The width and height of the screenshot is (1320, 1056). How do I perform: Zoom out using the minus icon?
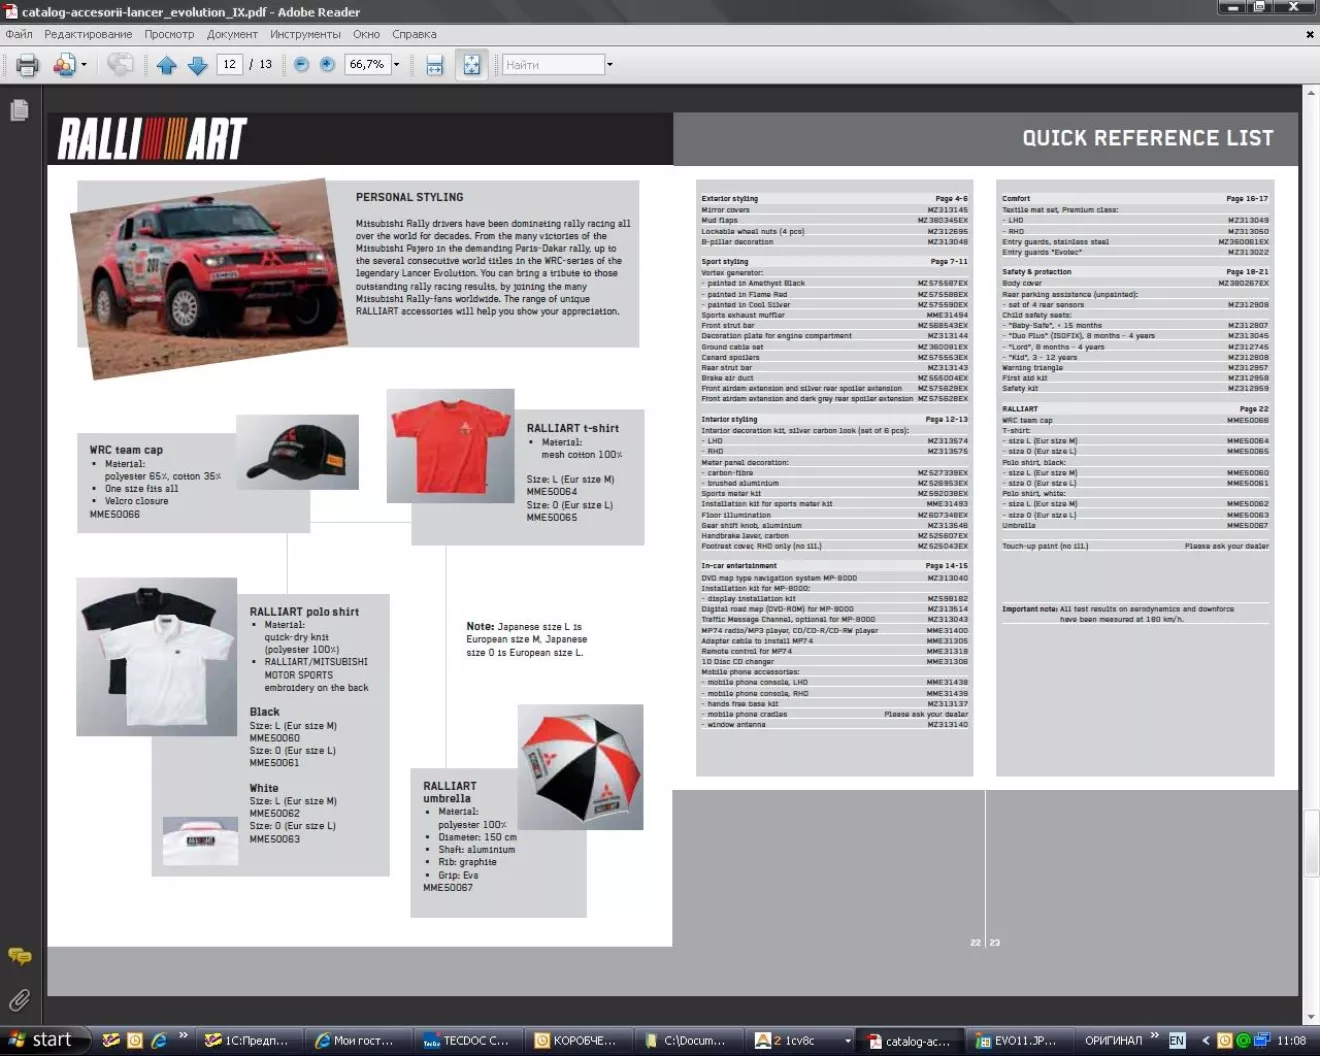point(301,65)
